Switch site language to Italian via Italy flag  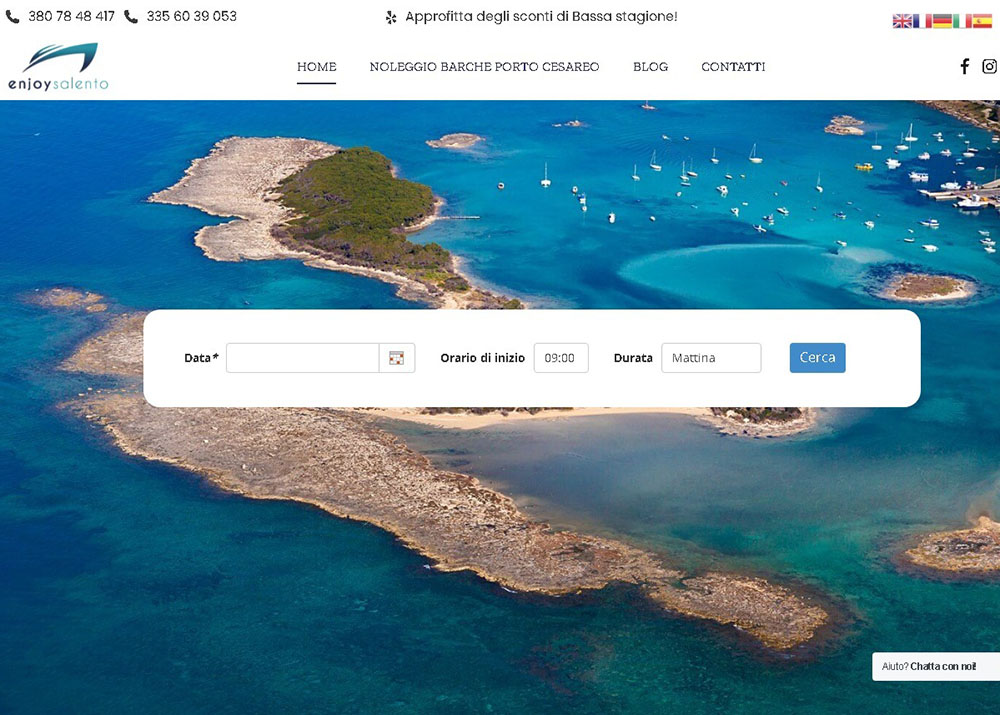(x=962, y=21)
